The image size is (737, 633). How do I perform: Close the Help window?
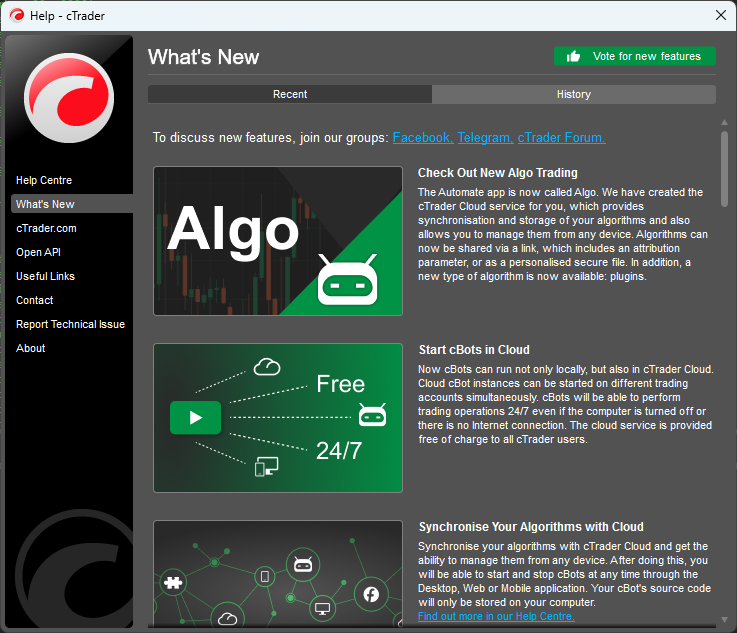pyautogui.click(x=721, y=15)
